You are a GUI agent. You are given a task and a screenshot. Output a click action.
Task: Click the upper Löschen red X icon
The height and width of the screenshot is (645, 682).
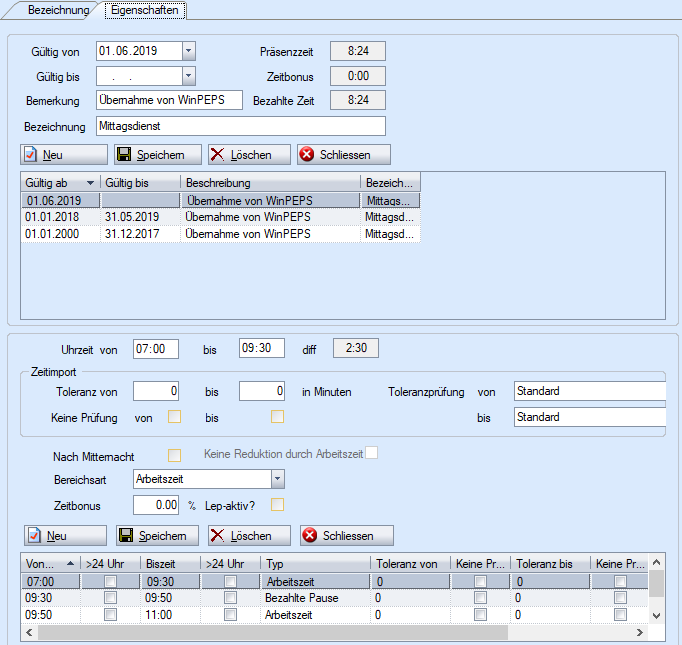[x=219, y=155]
